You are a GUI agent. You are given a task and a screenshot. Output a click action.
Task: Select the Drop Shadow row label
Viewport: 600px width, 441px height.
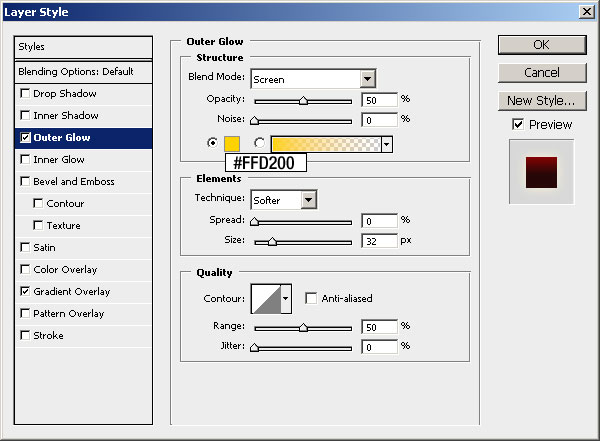(x=65, y=93)
